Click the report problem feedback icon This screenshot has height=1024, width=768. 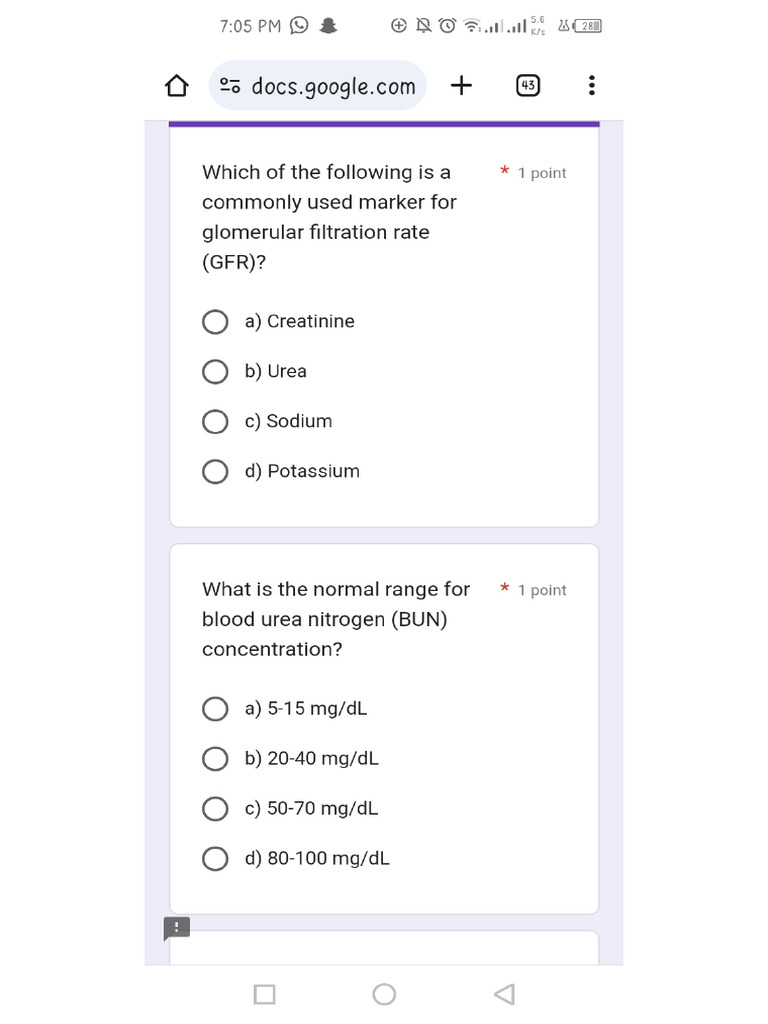[x=176, y=928]
